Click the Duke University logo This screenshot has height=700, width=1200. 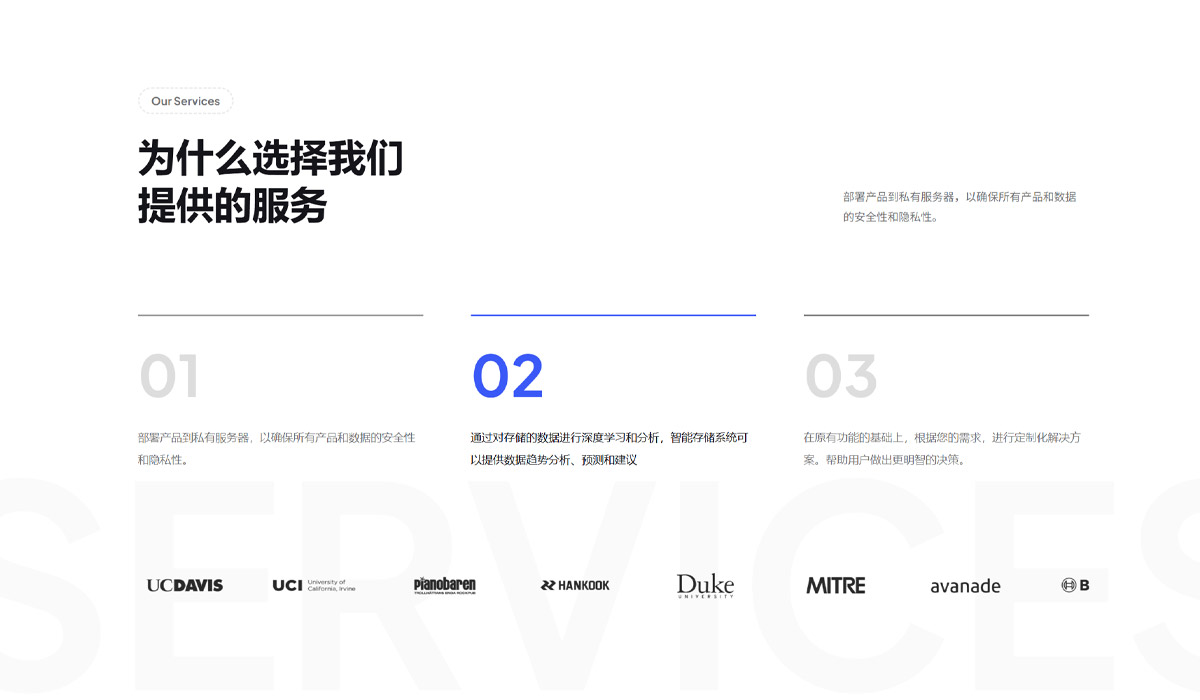[x=705, y=586]
